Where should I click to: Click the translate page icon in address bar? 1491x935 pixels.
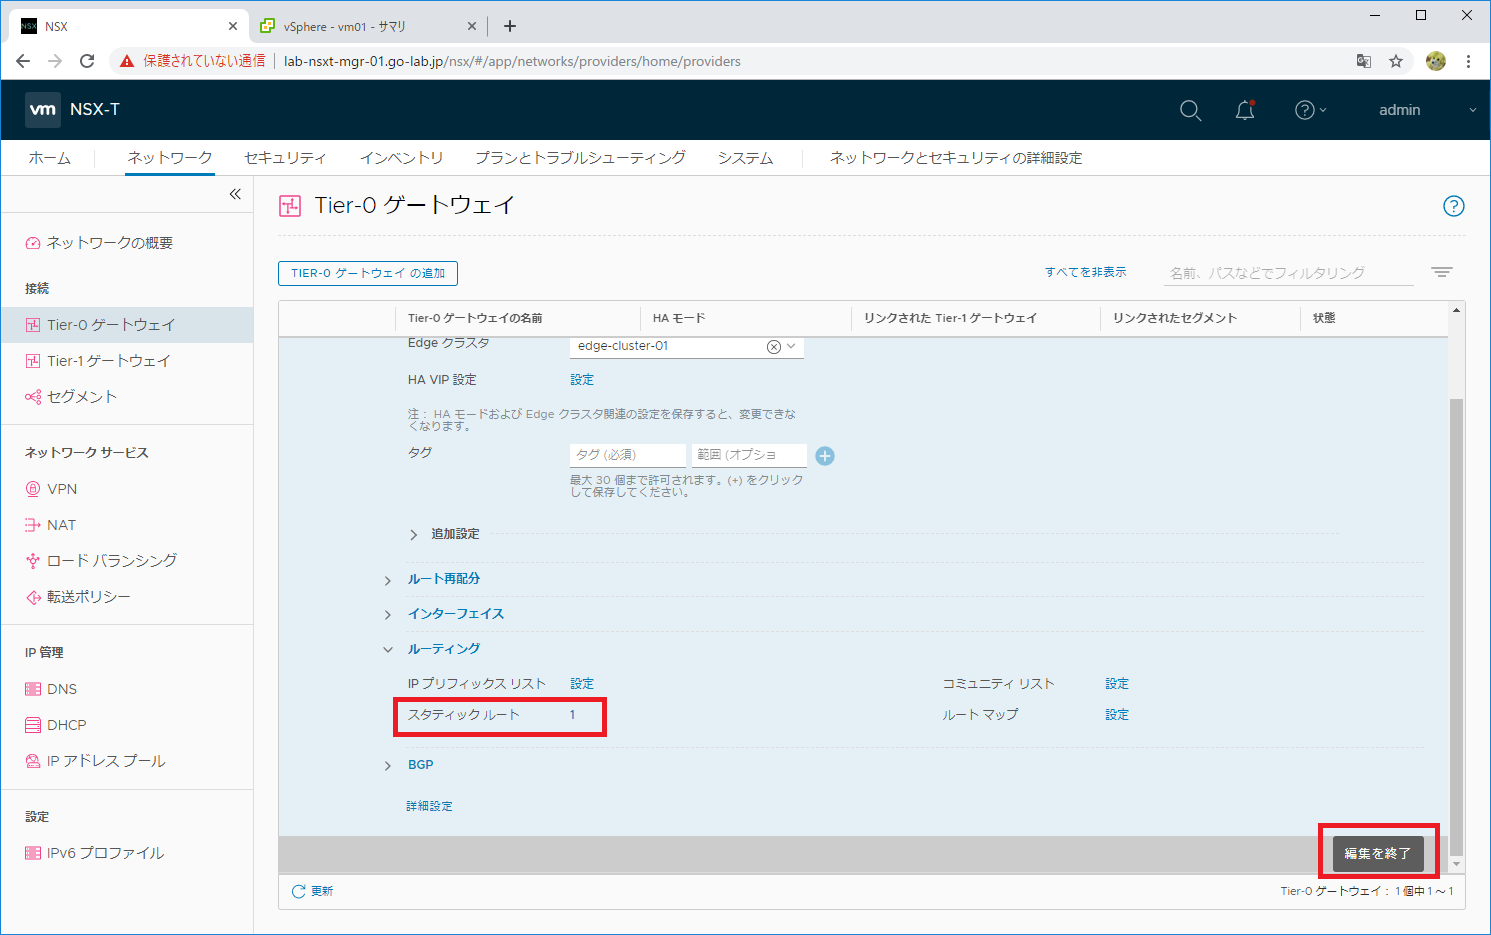pos(1364,61)
